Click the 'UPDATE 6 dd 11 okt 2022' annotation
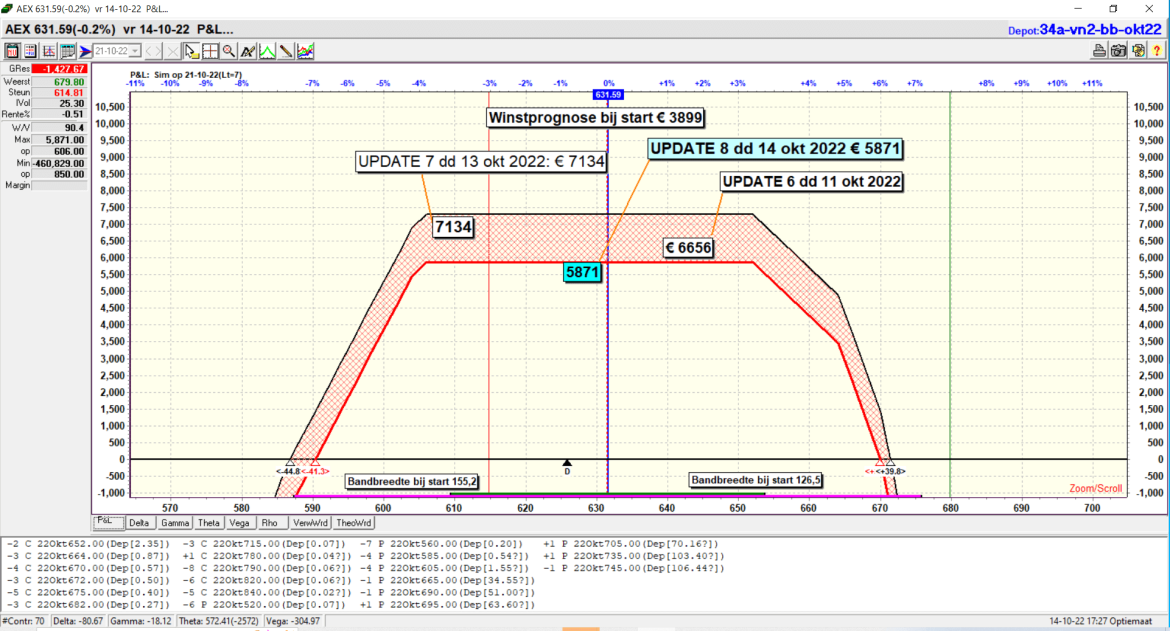 click(x=812, y=181)
